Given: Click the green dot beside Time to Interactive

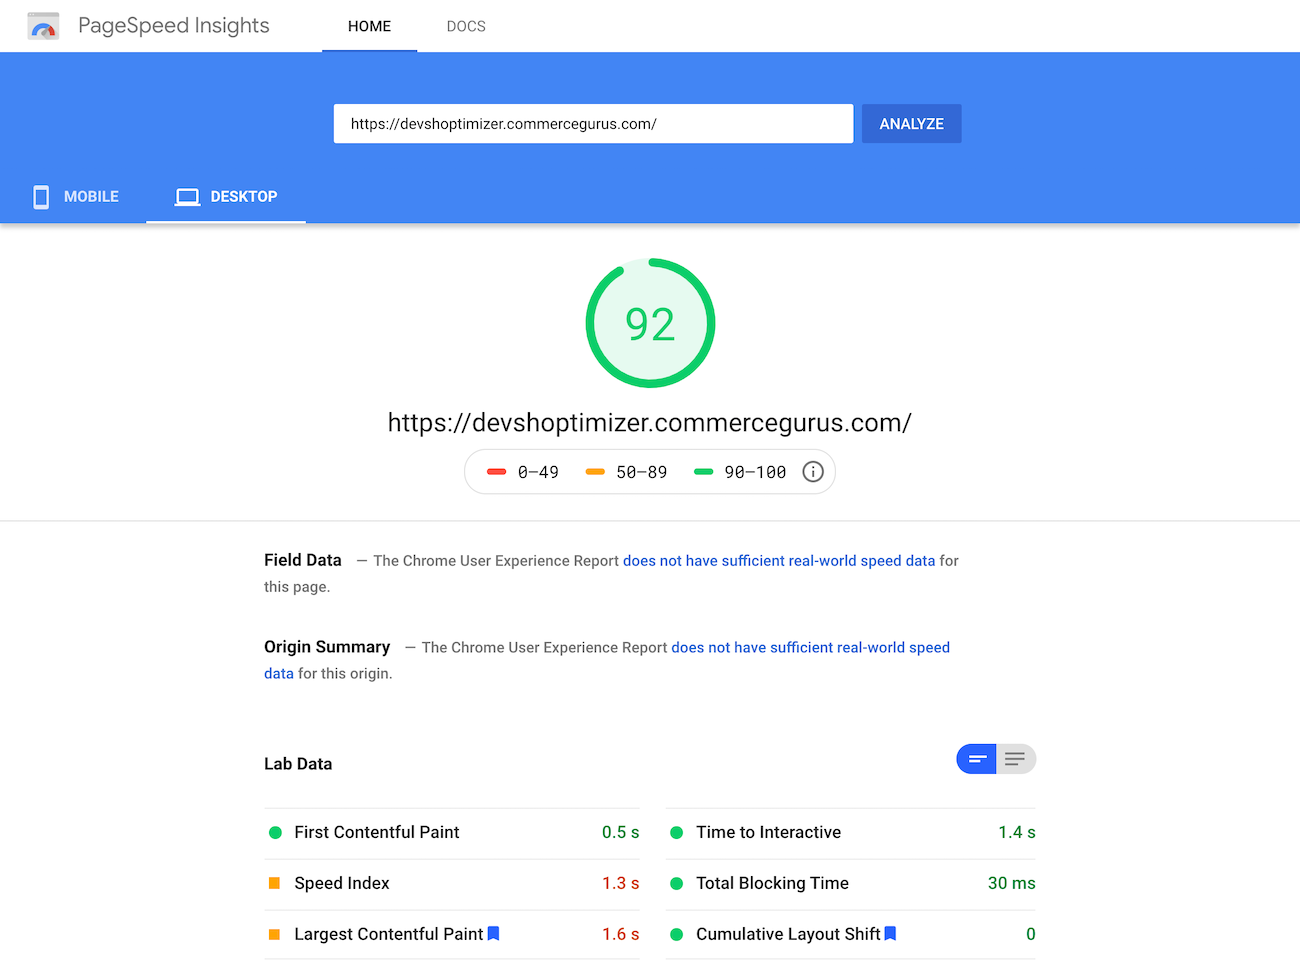Looking at the screenshot, I should tap(676, 832).
